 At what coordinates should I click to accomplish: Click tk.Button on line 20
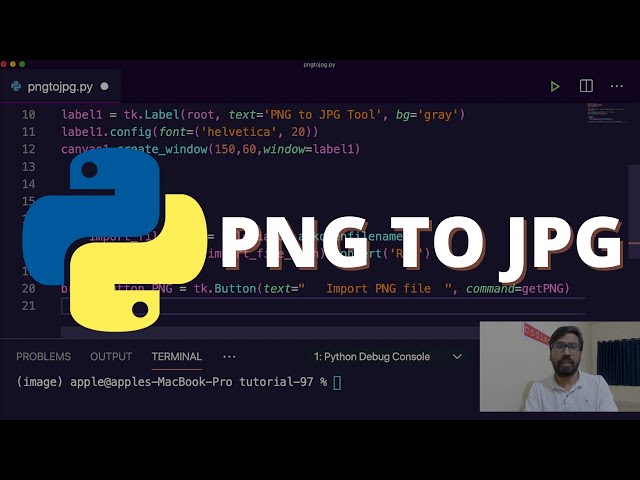click(224, 289)
